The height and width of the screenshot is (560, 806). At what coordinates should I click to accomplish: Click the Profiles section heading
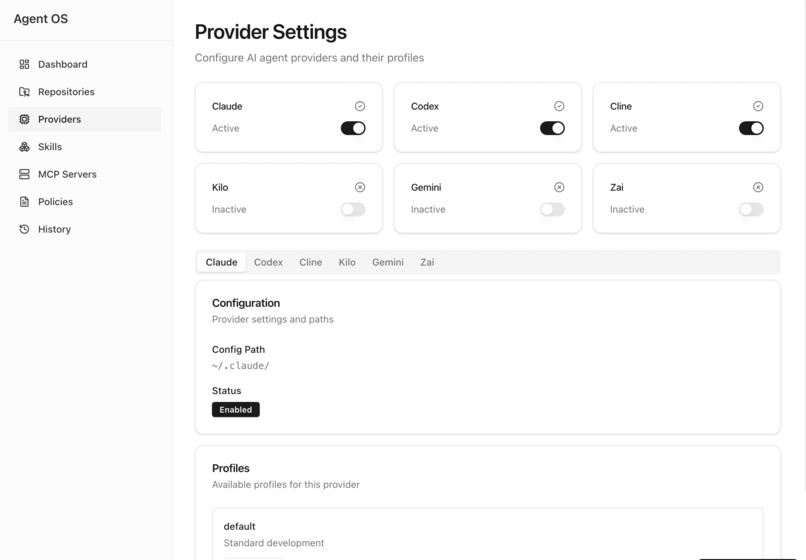click(231, 468)
